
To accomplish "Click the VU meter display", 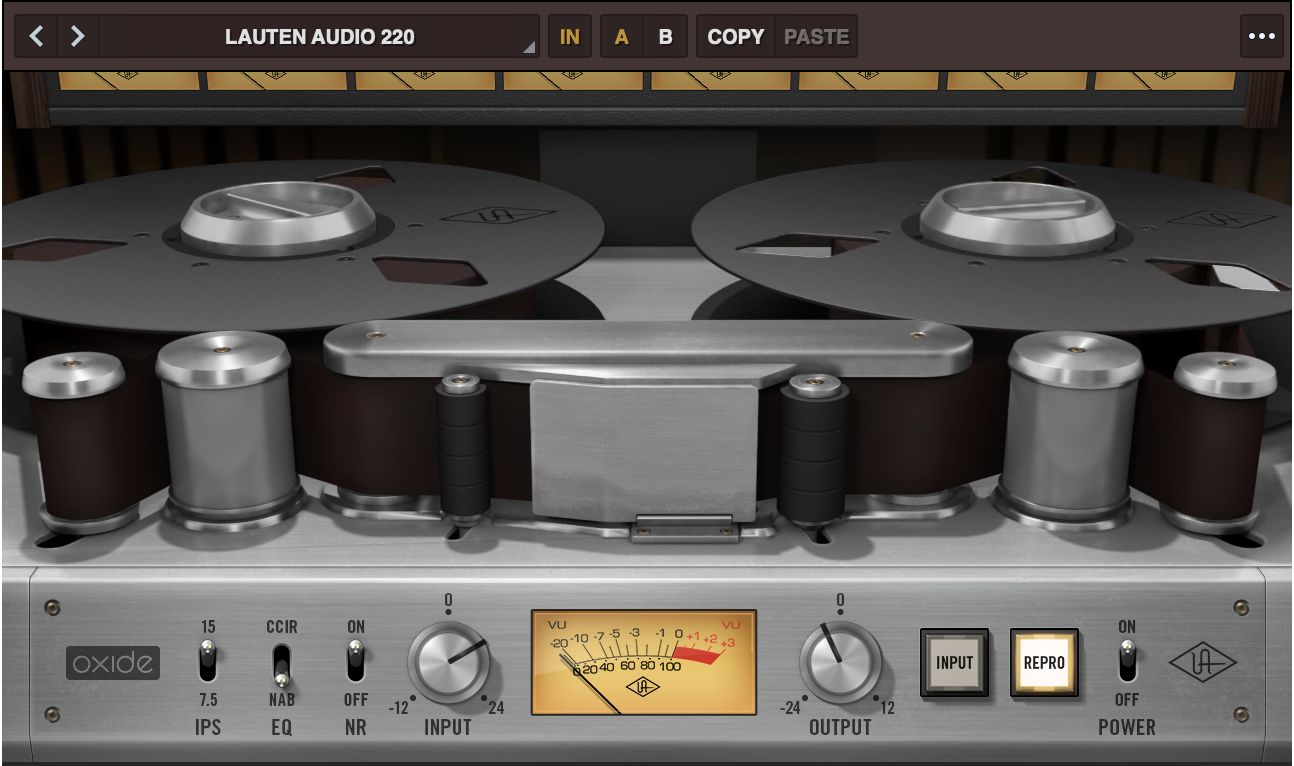I will [x=643, y=662].
